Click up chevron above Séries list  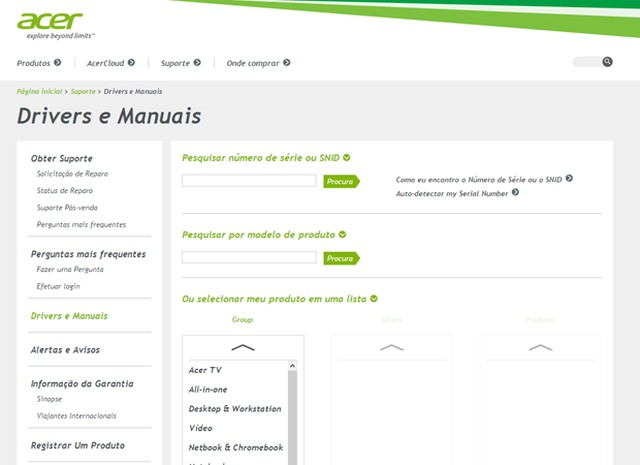(x=391, y=347)
